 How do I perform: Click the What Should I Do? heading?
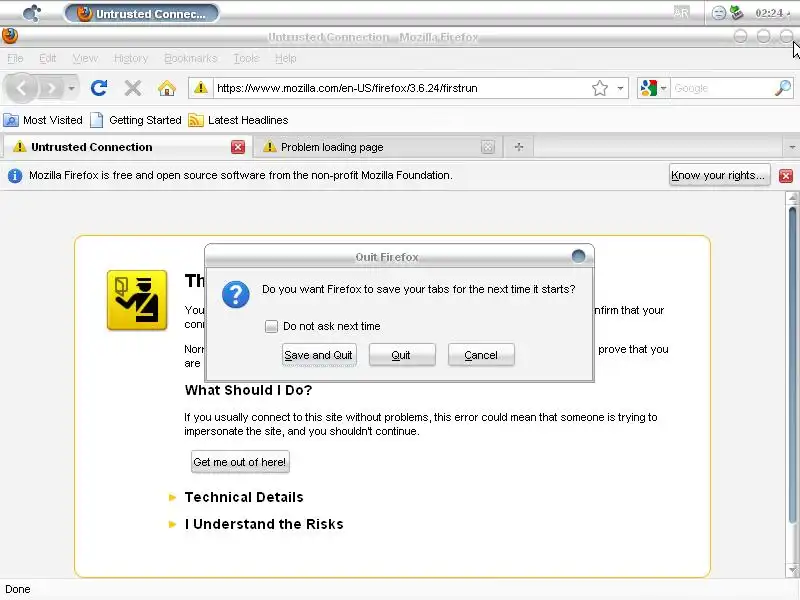248,390
